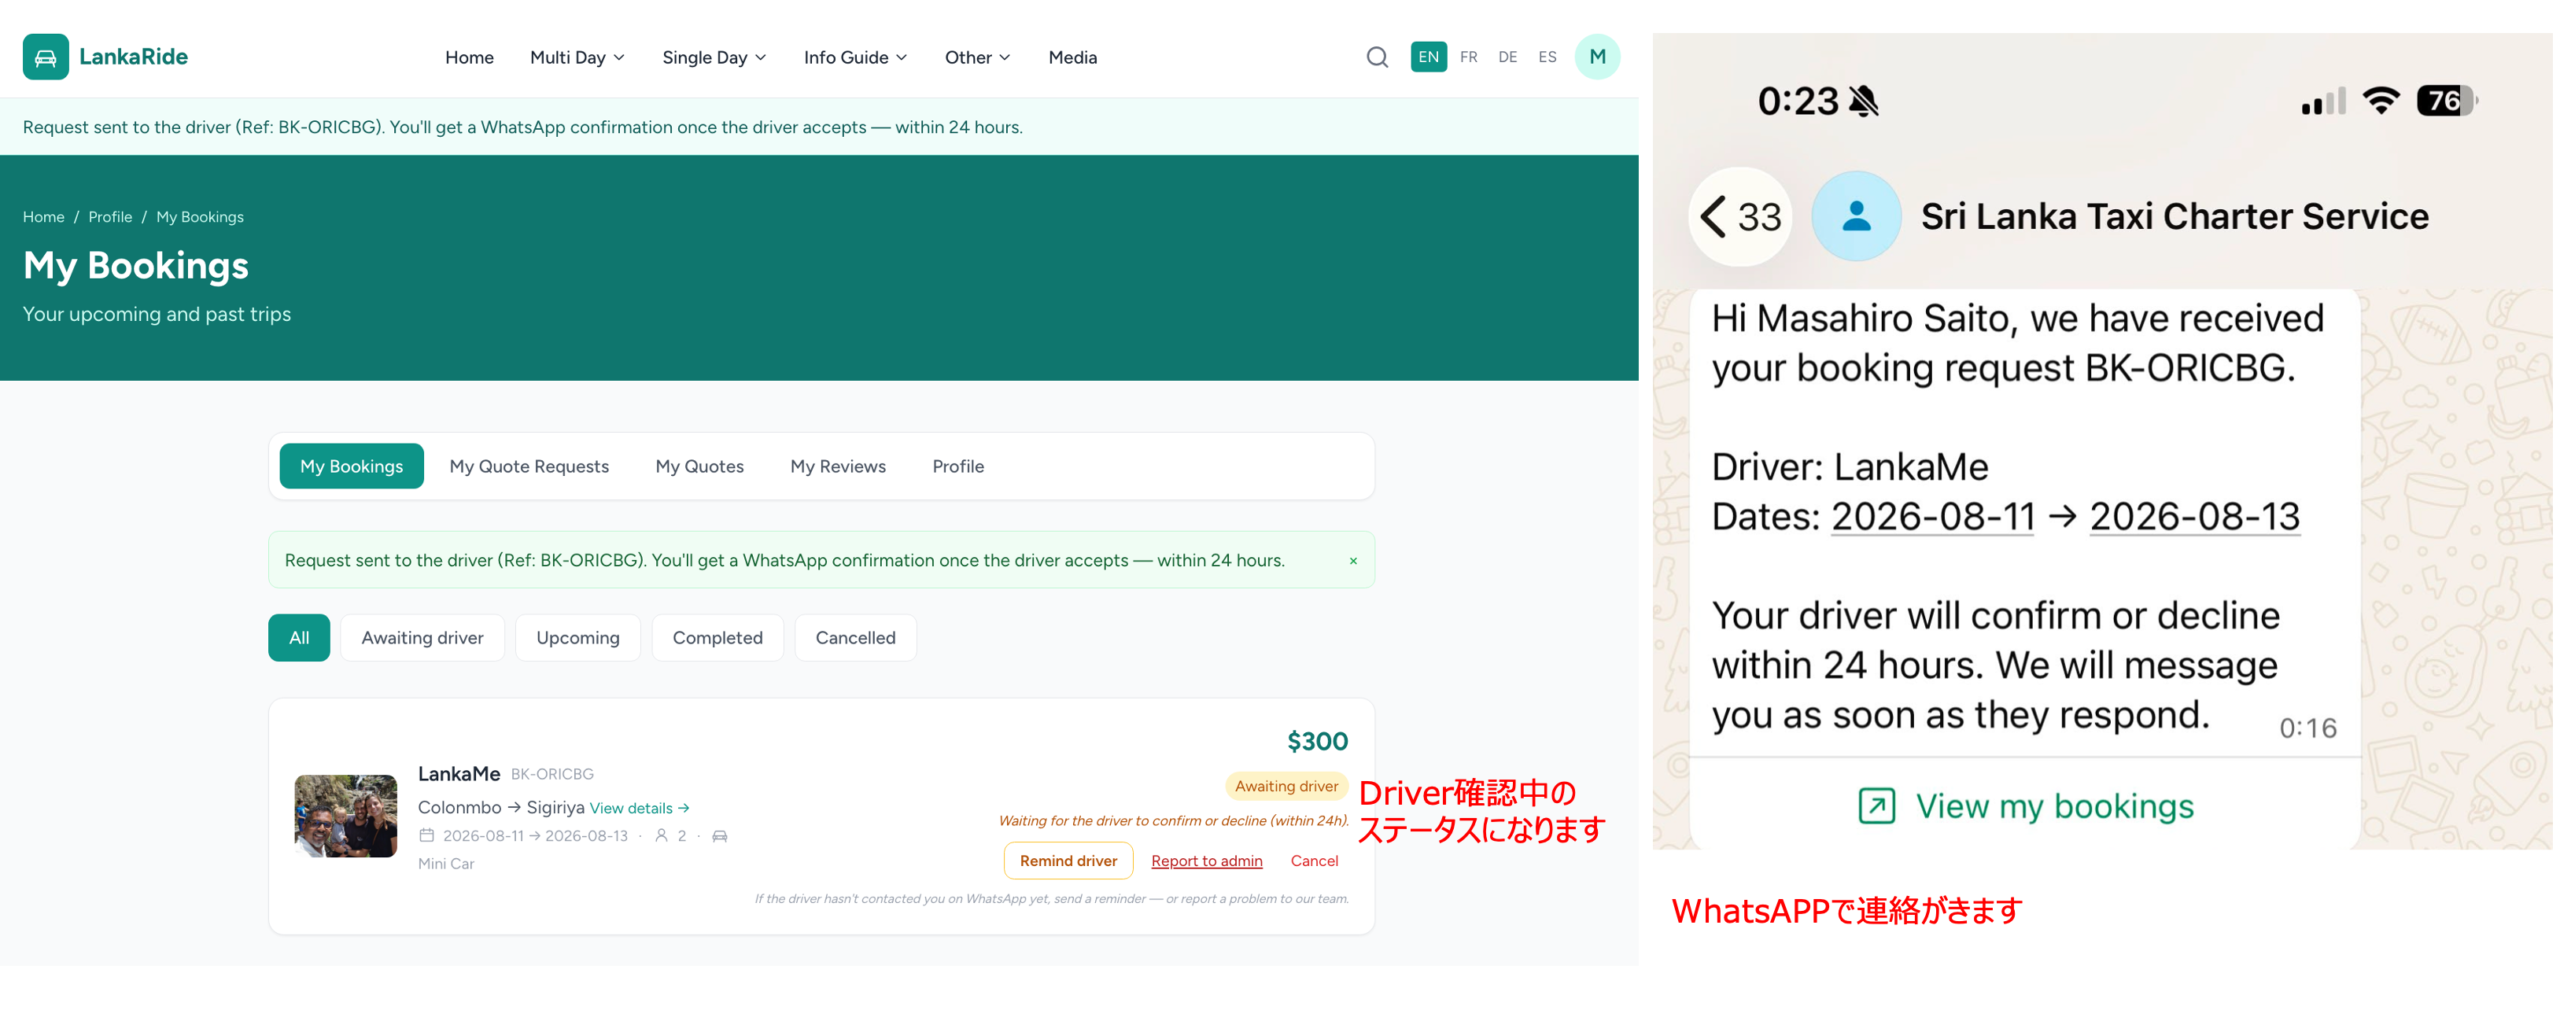Click the car icon in booking details

pyautogui.click(x=720, y=836)
